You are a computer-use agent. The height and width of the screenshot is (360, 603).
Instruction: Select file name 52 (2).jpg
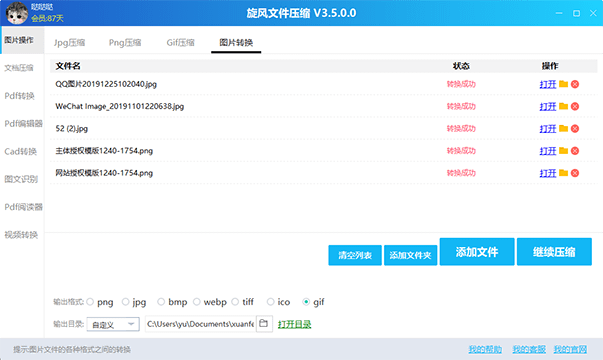click(x=72, y=128)
